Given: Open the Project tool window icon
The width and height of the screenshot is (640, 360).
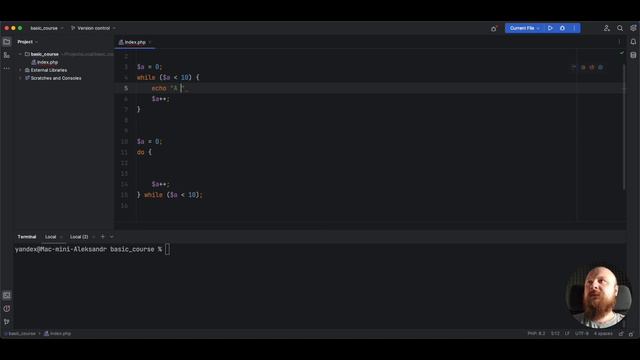Looking at the screenshot, I should coord(7,42).
